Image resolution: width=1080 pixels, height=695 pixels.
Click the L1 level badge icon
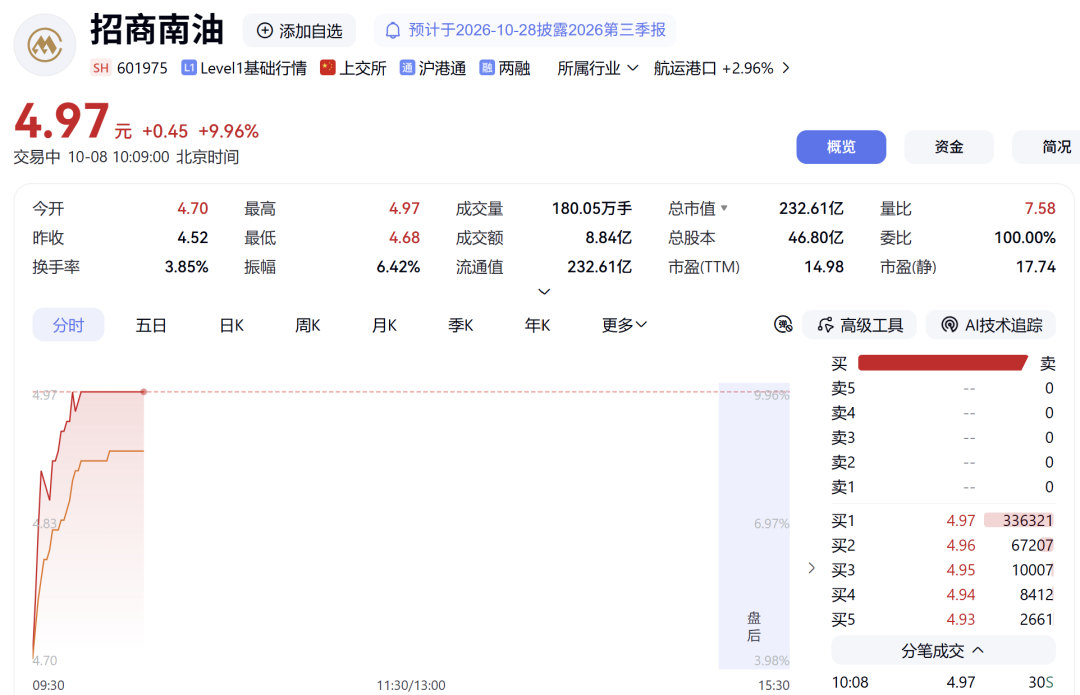pos(189,68)
